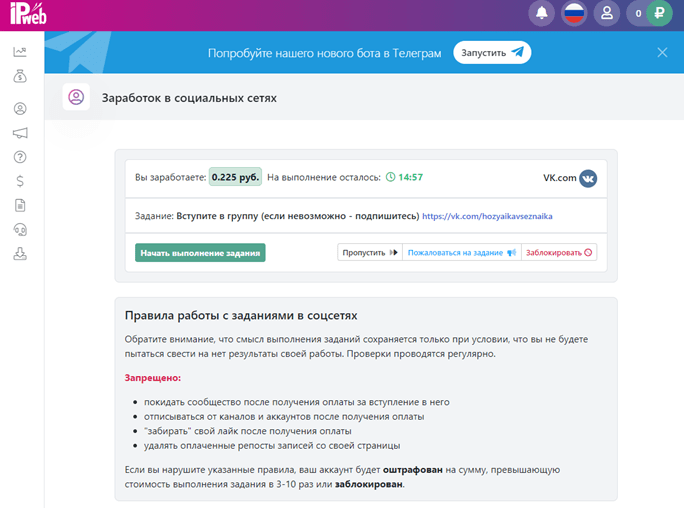Viewport: 684px width, 508px height.
Task: Open the question mark help icon
Action: (20, 157)
